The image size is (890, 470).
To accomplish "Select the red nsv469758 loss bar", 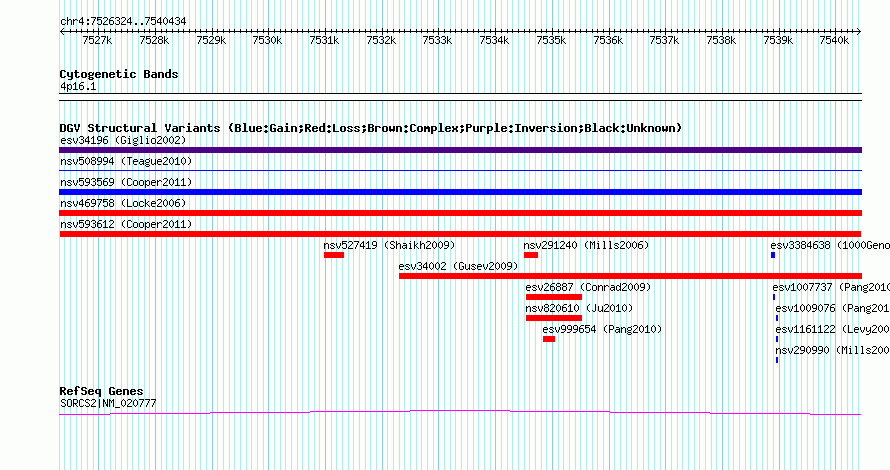I will click(x=460, y=213).
